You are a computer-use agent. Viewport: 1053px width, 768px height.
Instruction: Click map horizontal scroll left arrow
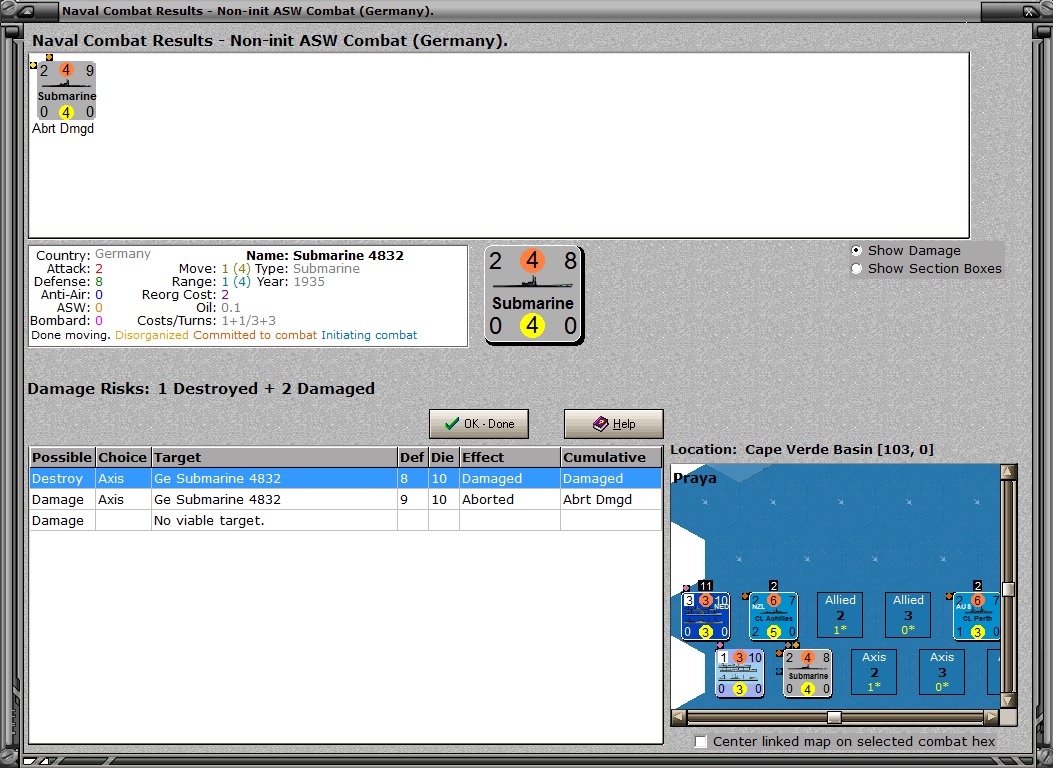click(x=679, y=717)
